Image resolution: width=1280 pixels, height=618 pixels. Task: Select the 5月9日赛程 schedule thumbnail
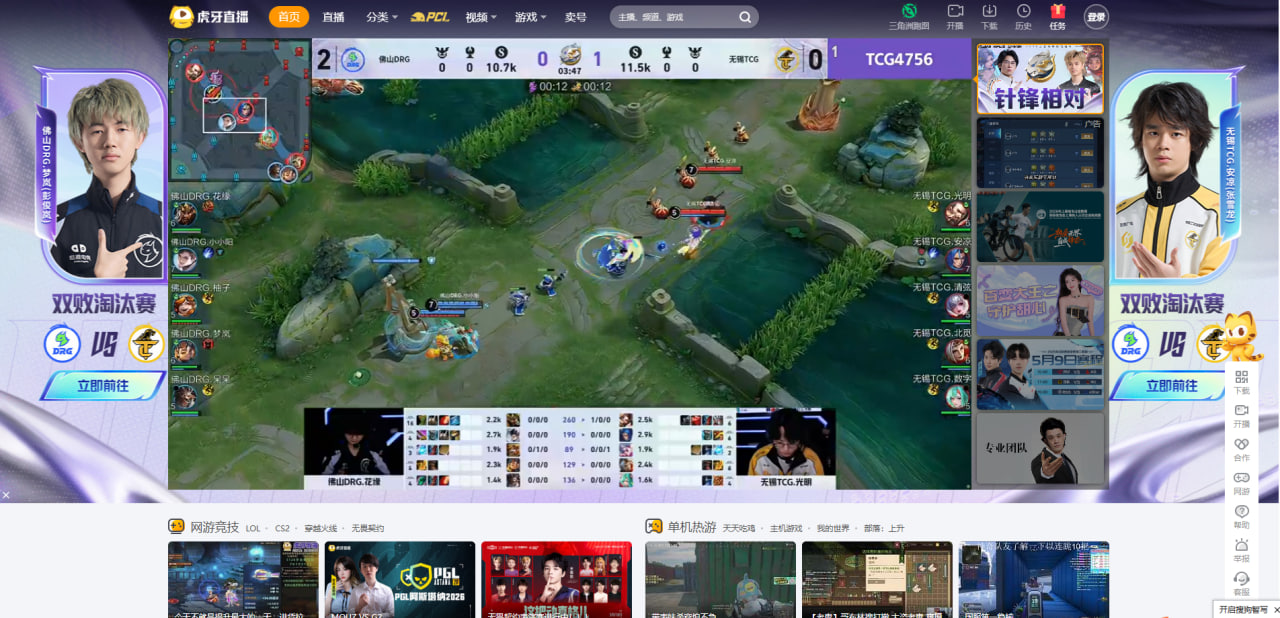1040,374
